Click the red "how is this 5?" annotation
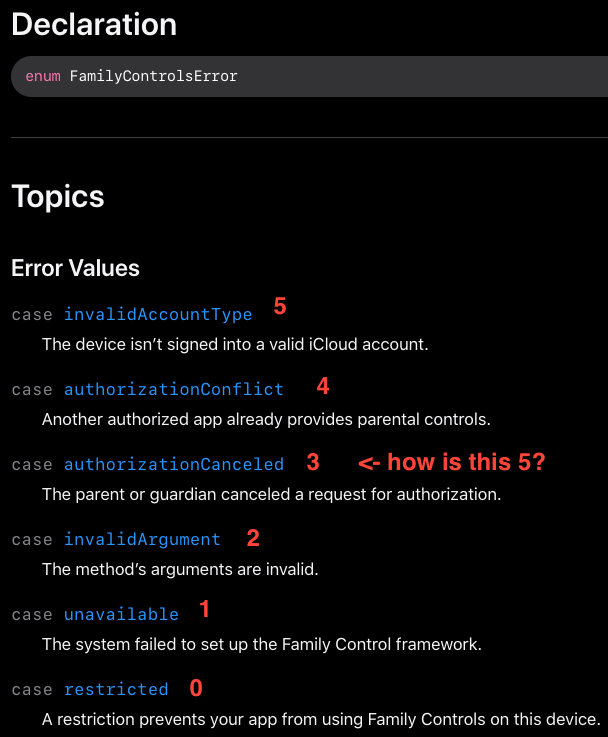This screenshot has width=608, height=737. coord(452,462)
